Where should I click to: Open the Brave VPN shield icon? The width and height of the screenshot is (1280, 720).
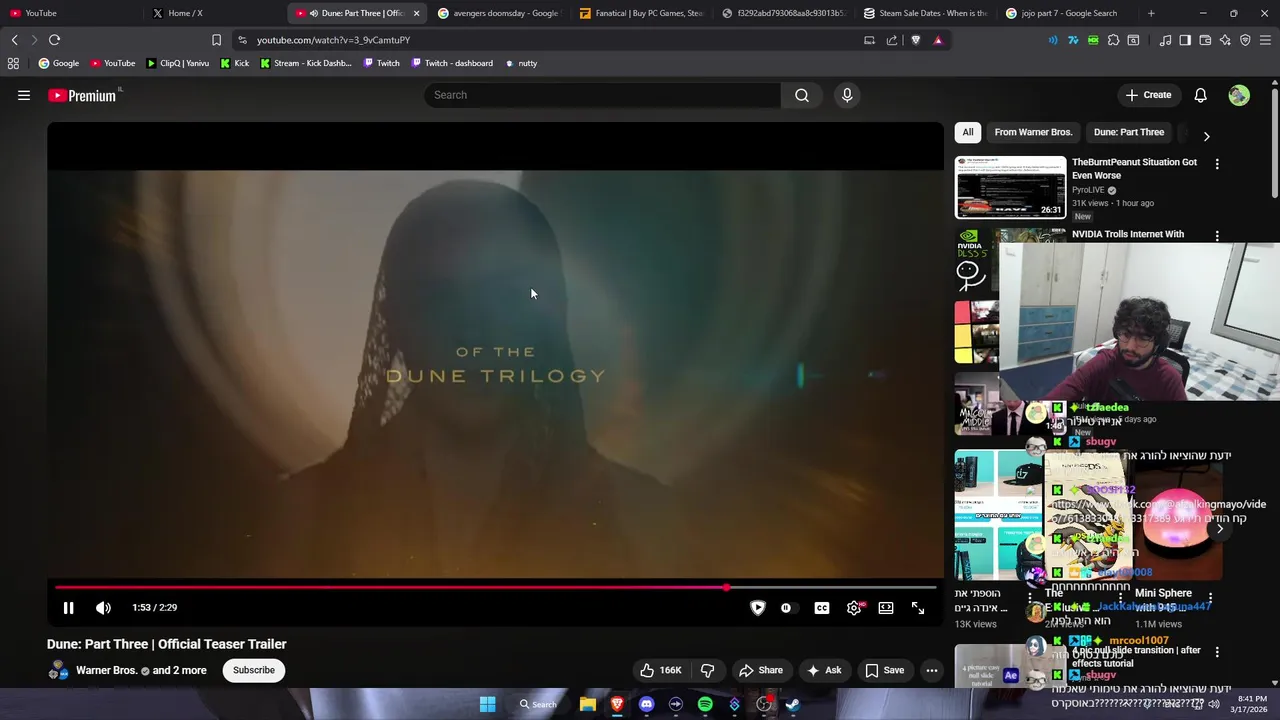point(1245,40)
